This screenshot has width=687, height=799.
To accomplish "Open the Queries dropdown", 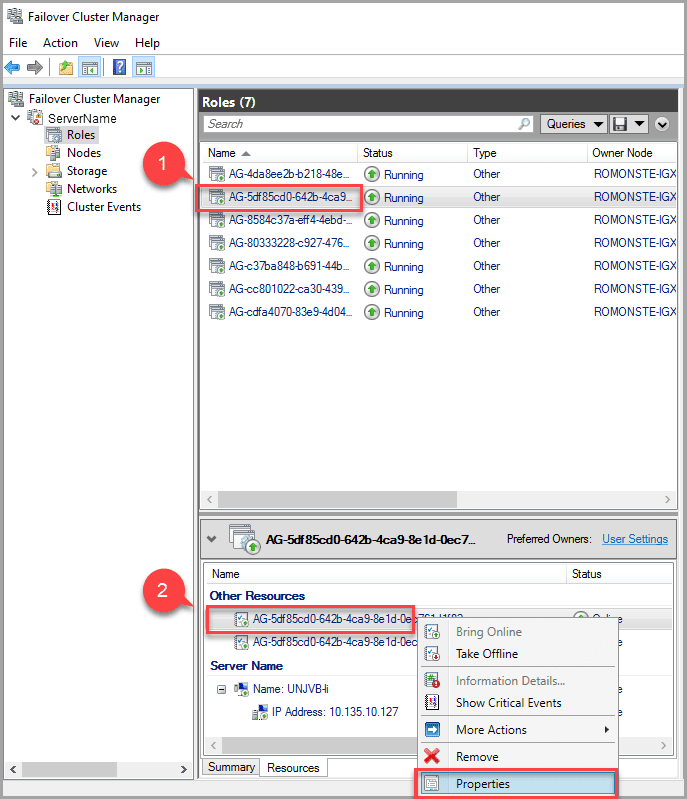I will pos(574,124).
